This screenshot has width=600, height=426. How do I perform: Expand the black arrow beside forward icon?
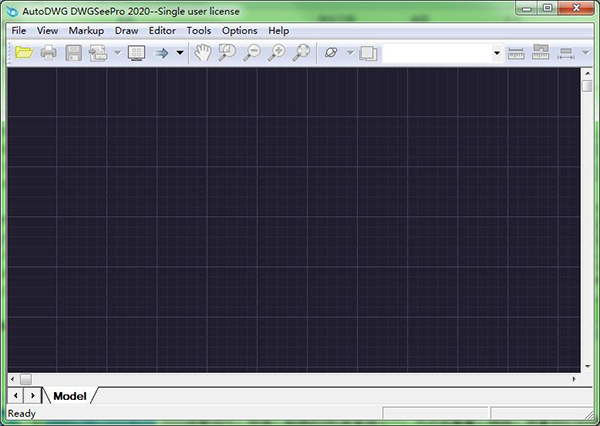pos(180,52)
